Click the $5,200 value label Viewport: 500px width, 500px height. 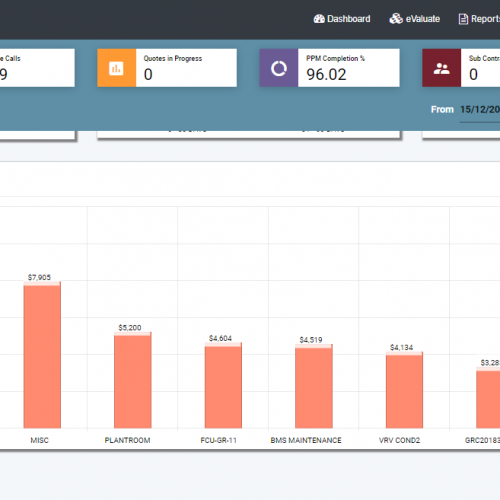point(130,328)
